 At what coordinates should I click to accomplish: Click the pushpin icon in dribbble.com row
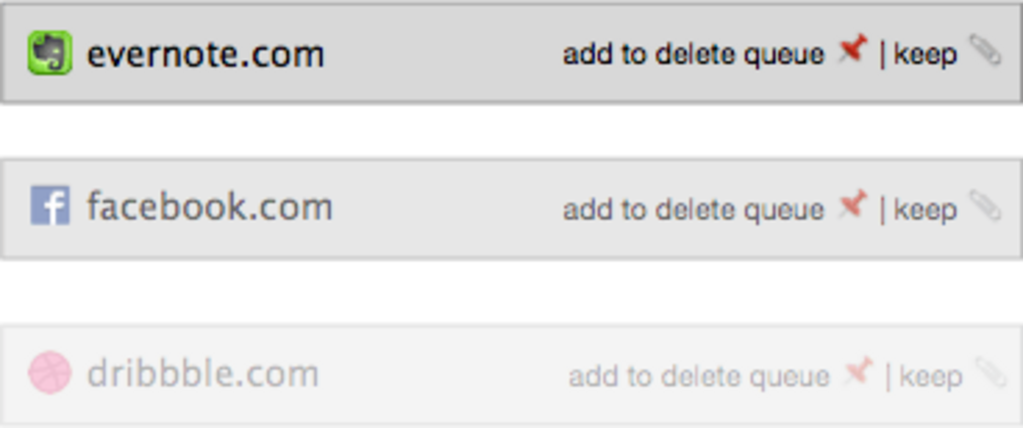858,372
